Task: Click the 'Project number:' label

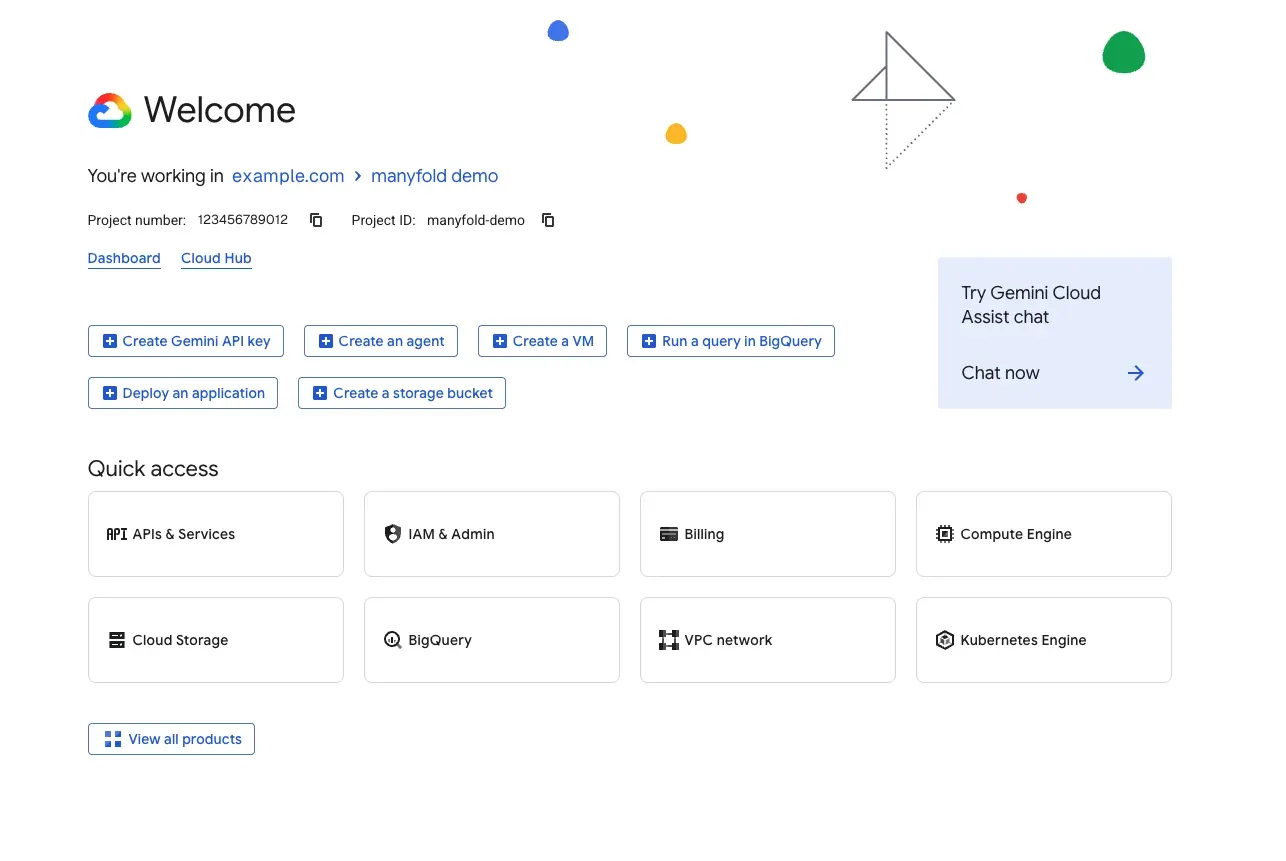Action: click(137, 220)
